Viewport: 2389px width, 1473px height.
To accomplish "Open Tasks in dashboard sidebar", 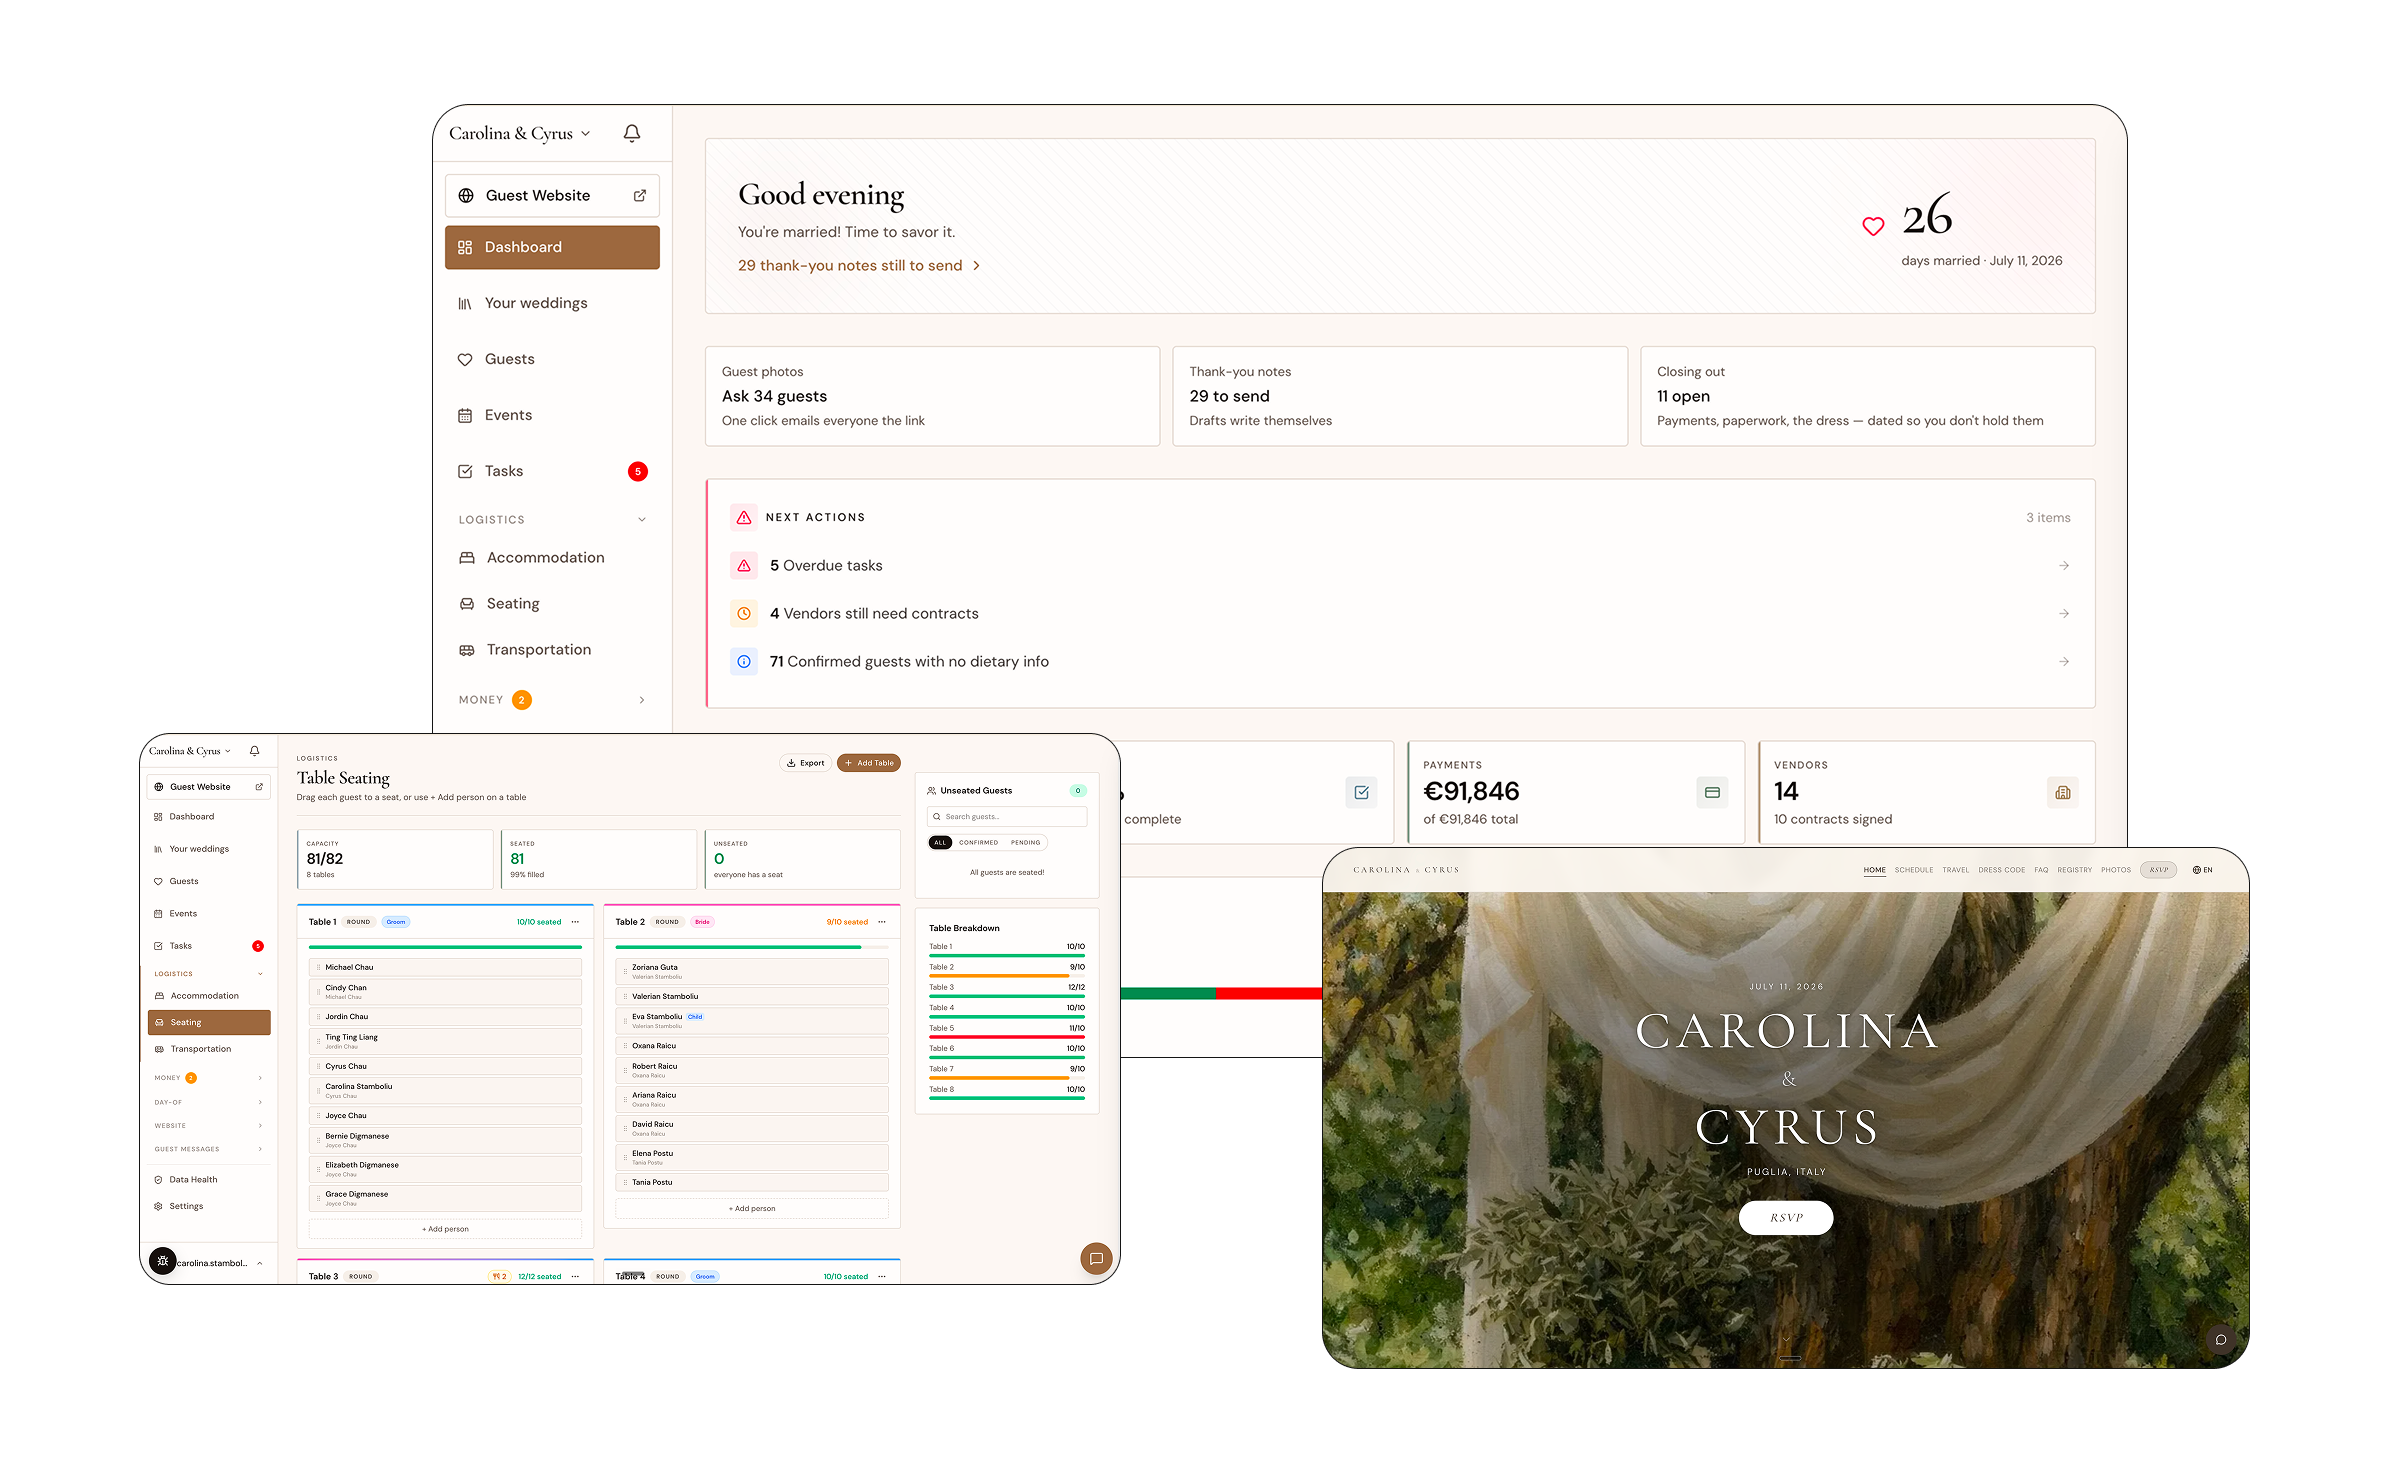I will (x=552, y=471).
